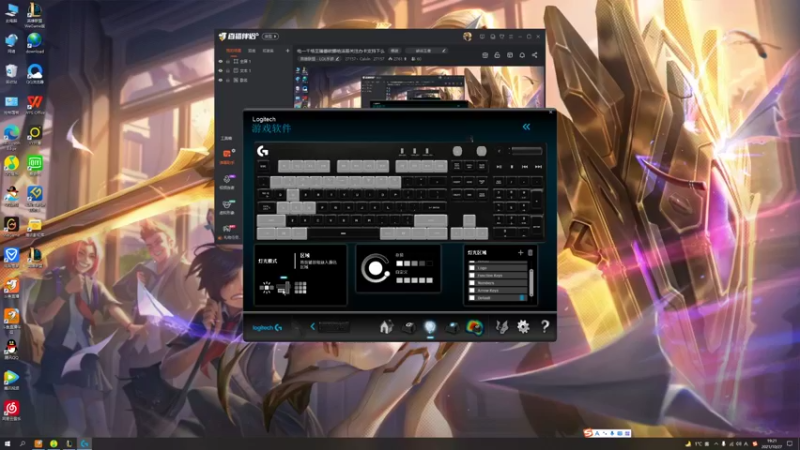The image size is (800, 450).
Task: Open the gear settings icon in Logitech software
Action: pos(523,327)
